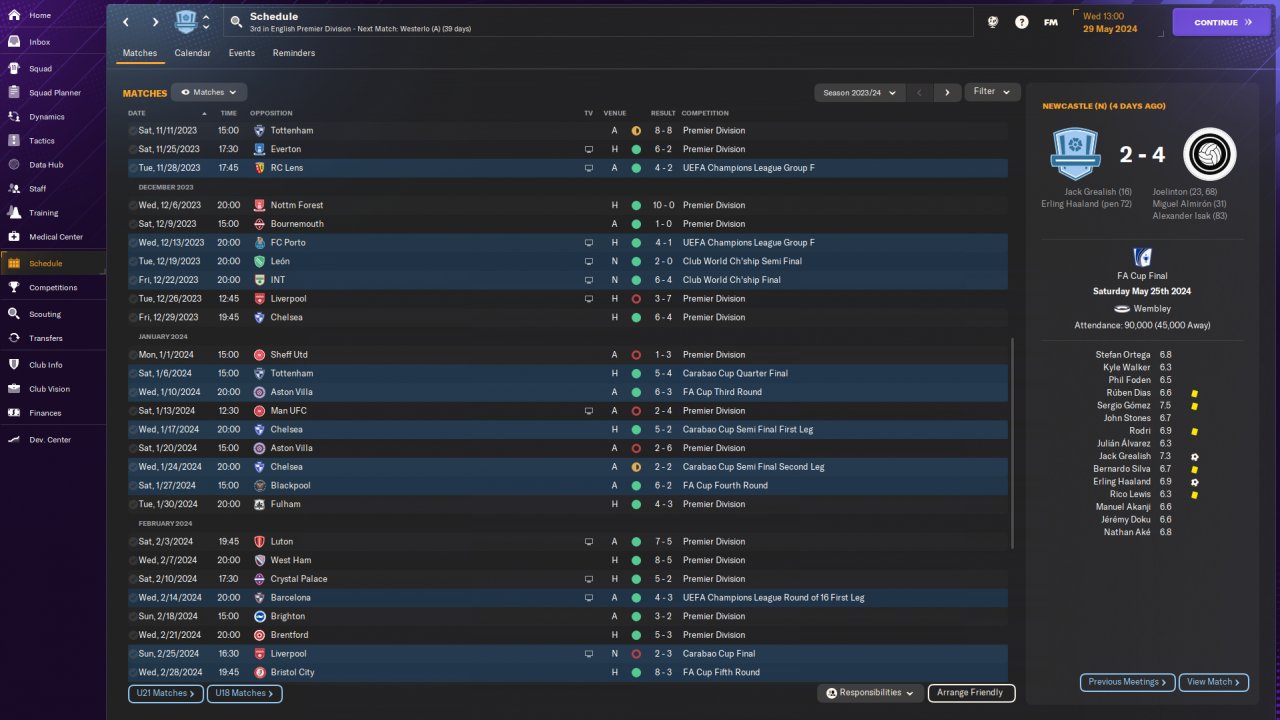Screen dimensions: 1280x720
Task: Open the Inbox sidebar icon
Action: point(14,42)
